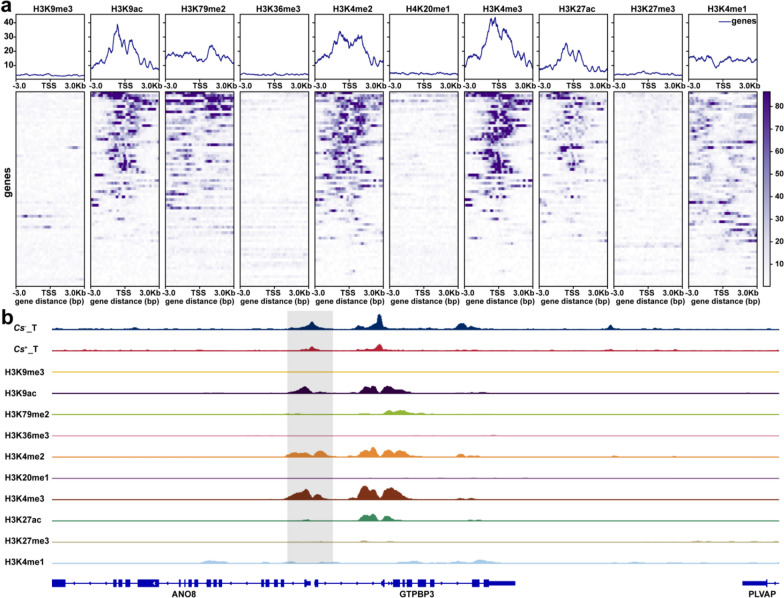
Task: Click the panel letter 'b'
Action: click(x=6, y=318)
